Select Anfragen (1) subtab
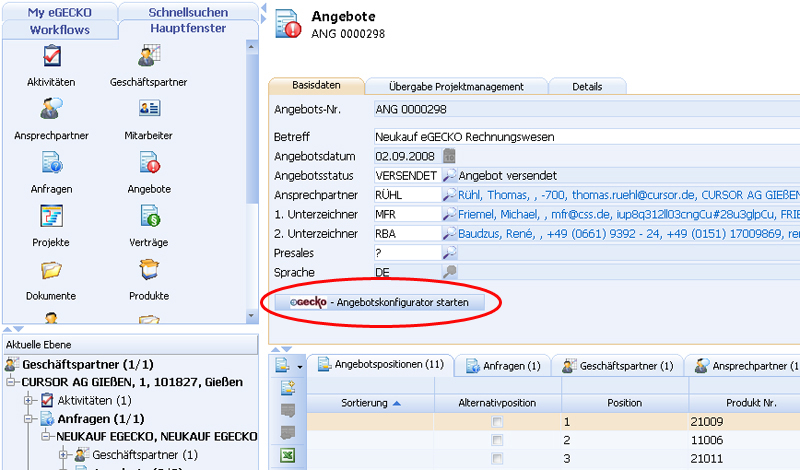This screenshot has width=800, height=470. [x=503, y=366]
